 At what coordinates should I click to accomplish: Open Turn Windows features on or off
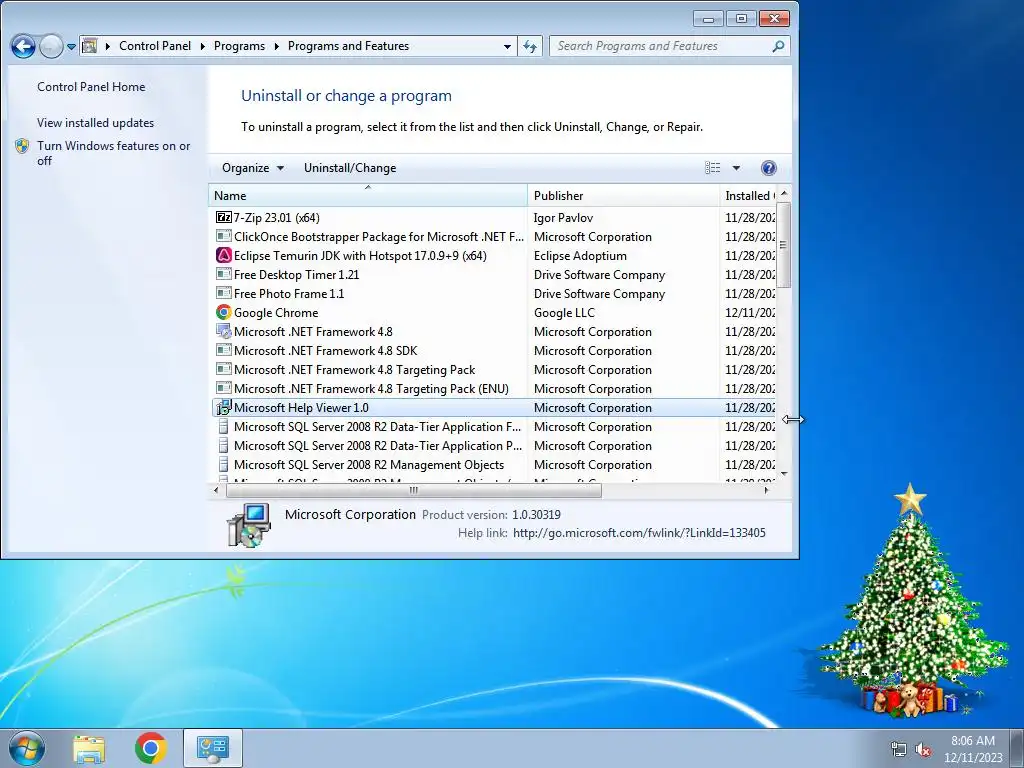pos(114,153)
